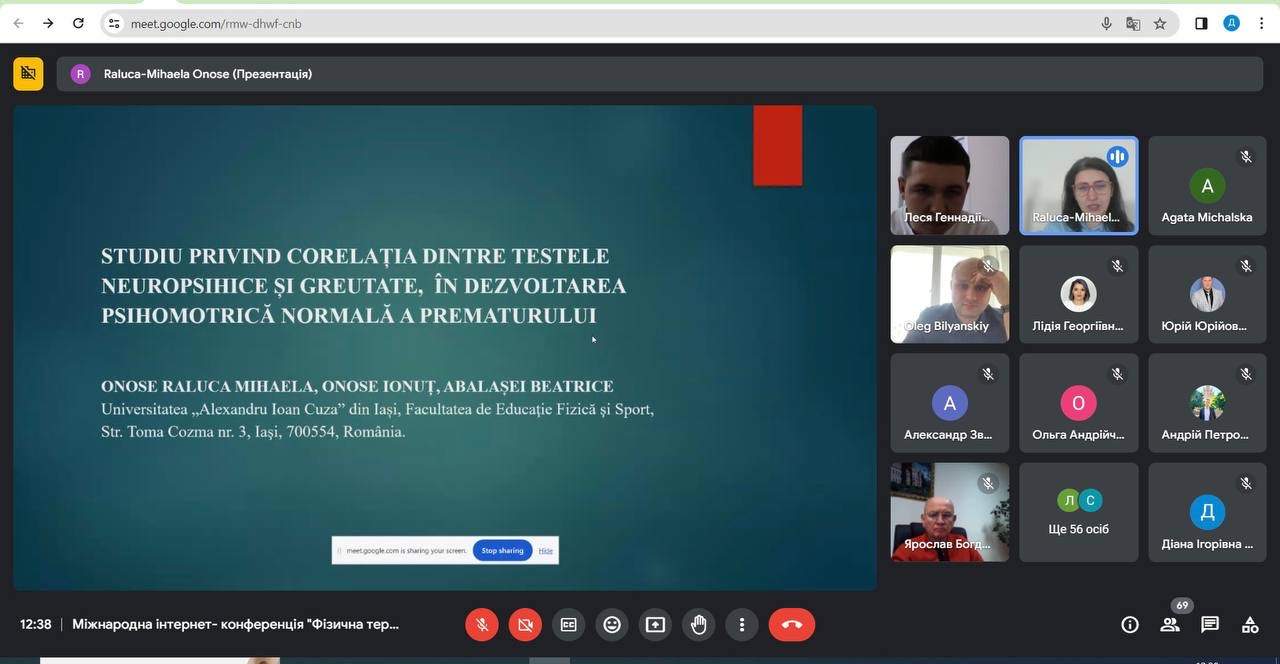
Task: Click inside the browser address bar
Action: pyautogui.click(x=300, y=23)
